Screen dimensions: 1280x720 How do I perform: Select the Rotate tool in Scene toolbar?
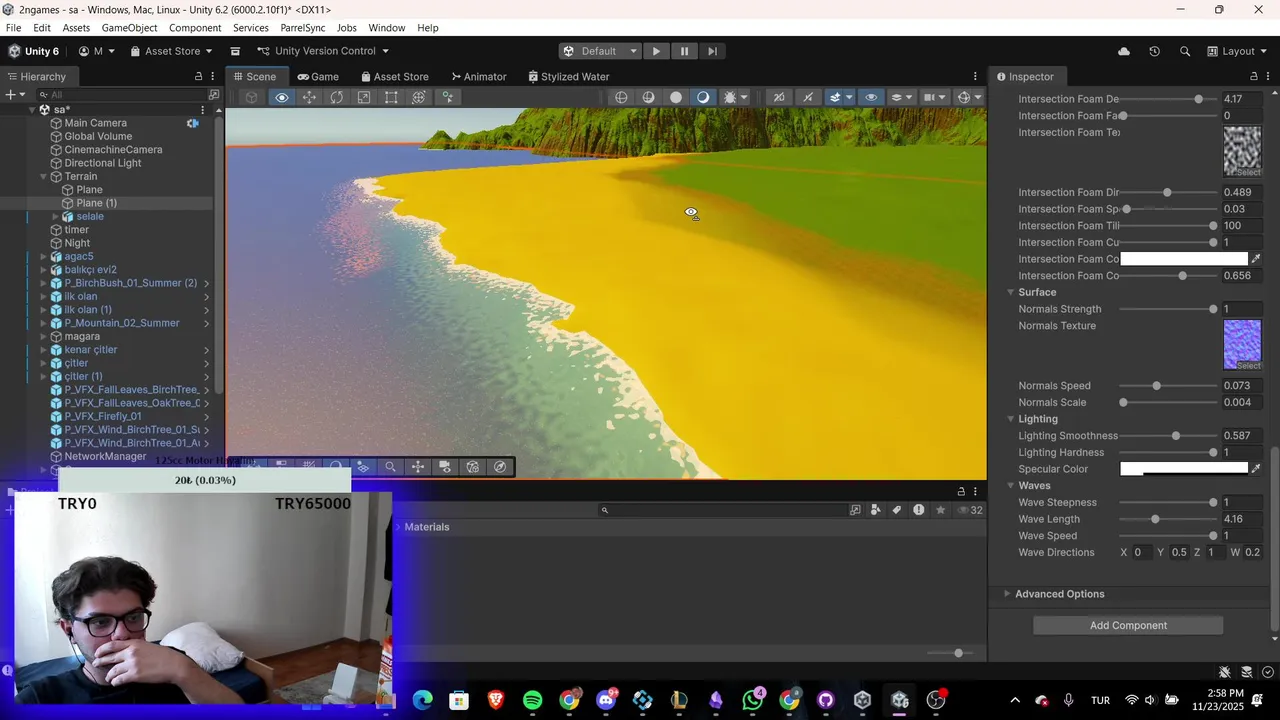point(337,97)
